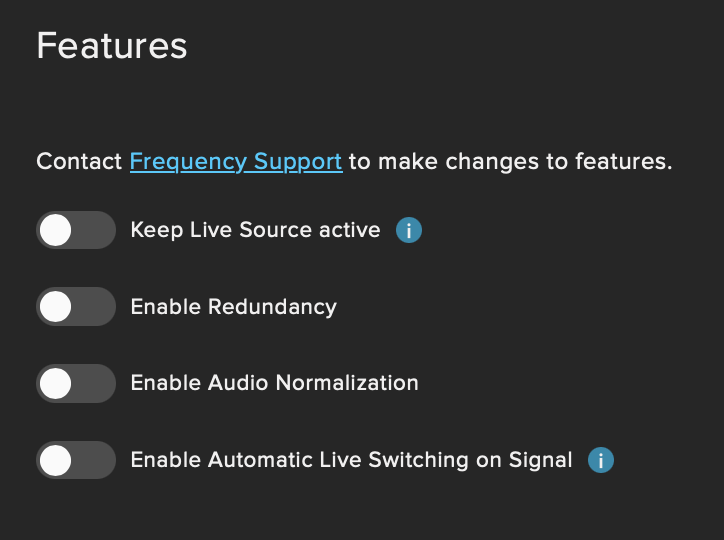Click the "Keep Live Source active" label text
Viewport: 724px width, 540px height.
(255, 230)
